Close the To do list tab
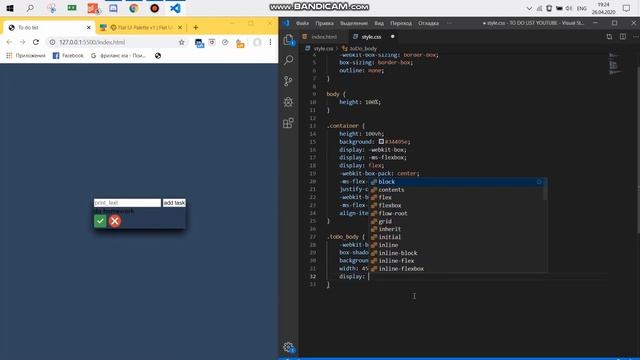640x360 pixels. coord(89,27)
